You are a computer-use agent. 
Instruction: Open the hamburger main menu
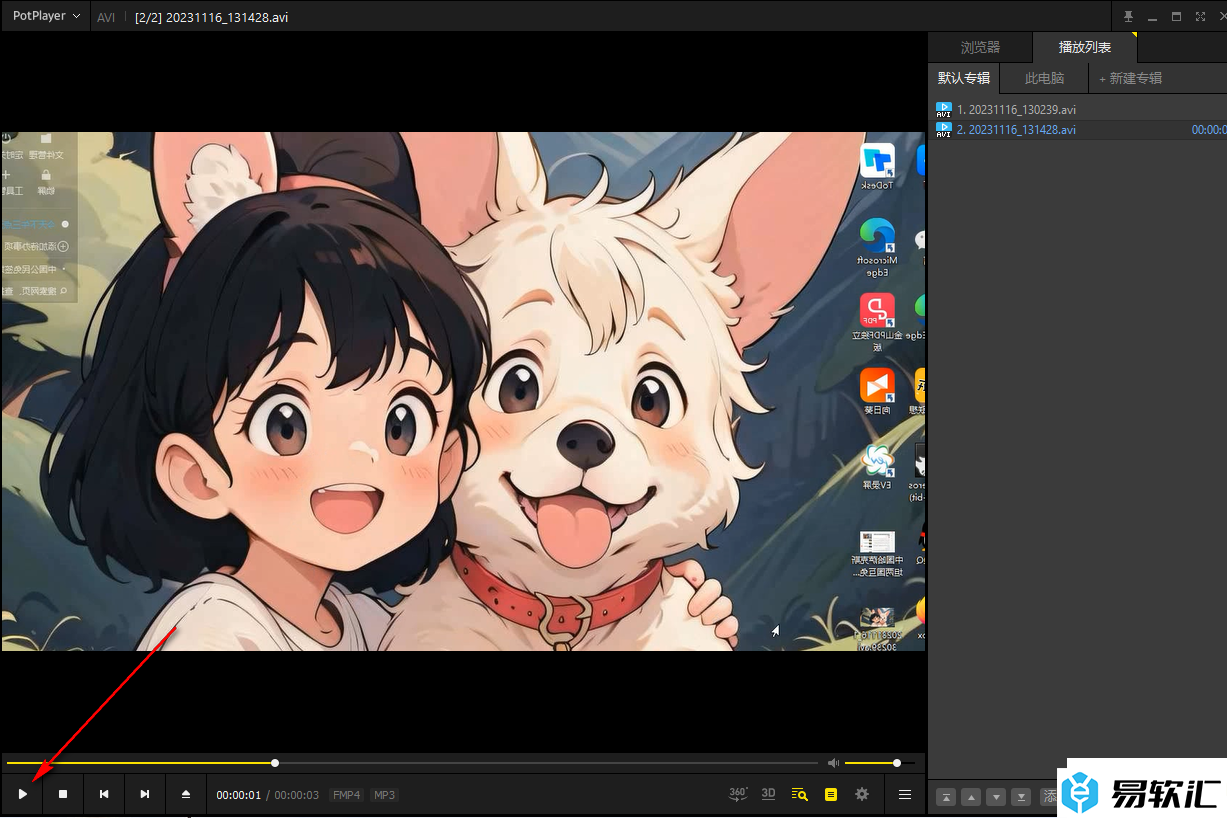tap(905, 794)
